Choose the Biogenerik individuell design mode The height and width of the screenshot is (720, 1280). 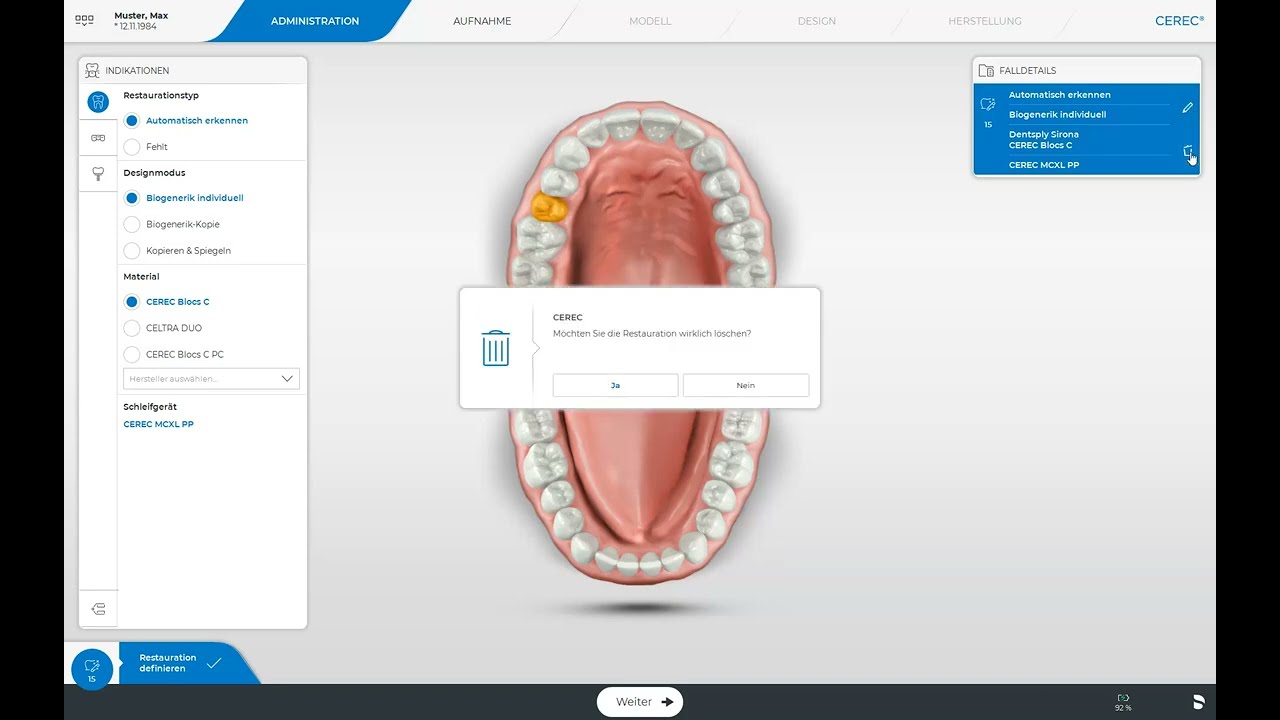(x=132, y=198)
